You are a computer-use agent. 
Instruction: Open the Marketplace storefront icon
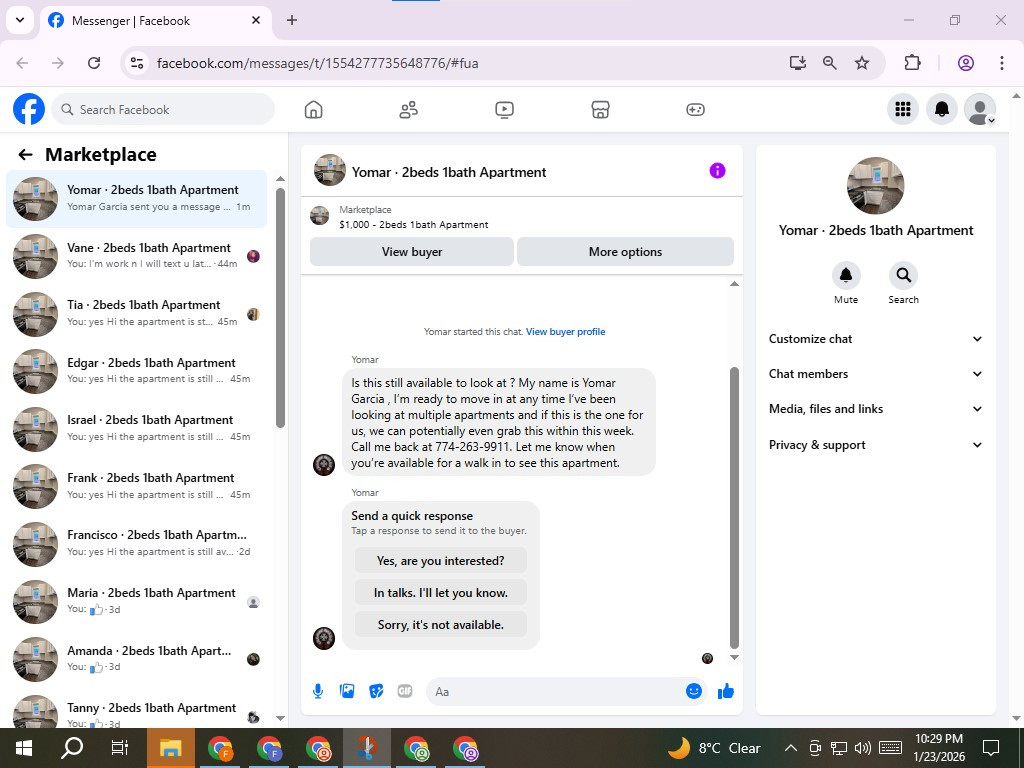click(x=600, y=110)
